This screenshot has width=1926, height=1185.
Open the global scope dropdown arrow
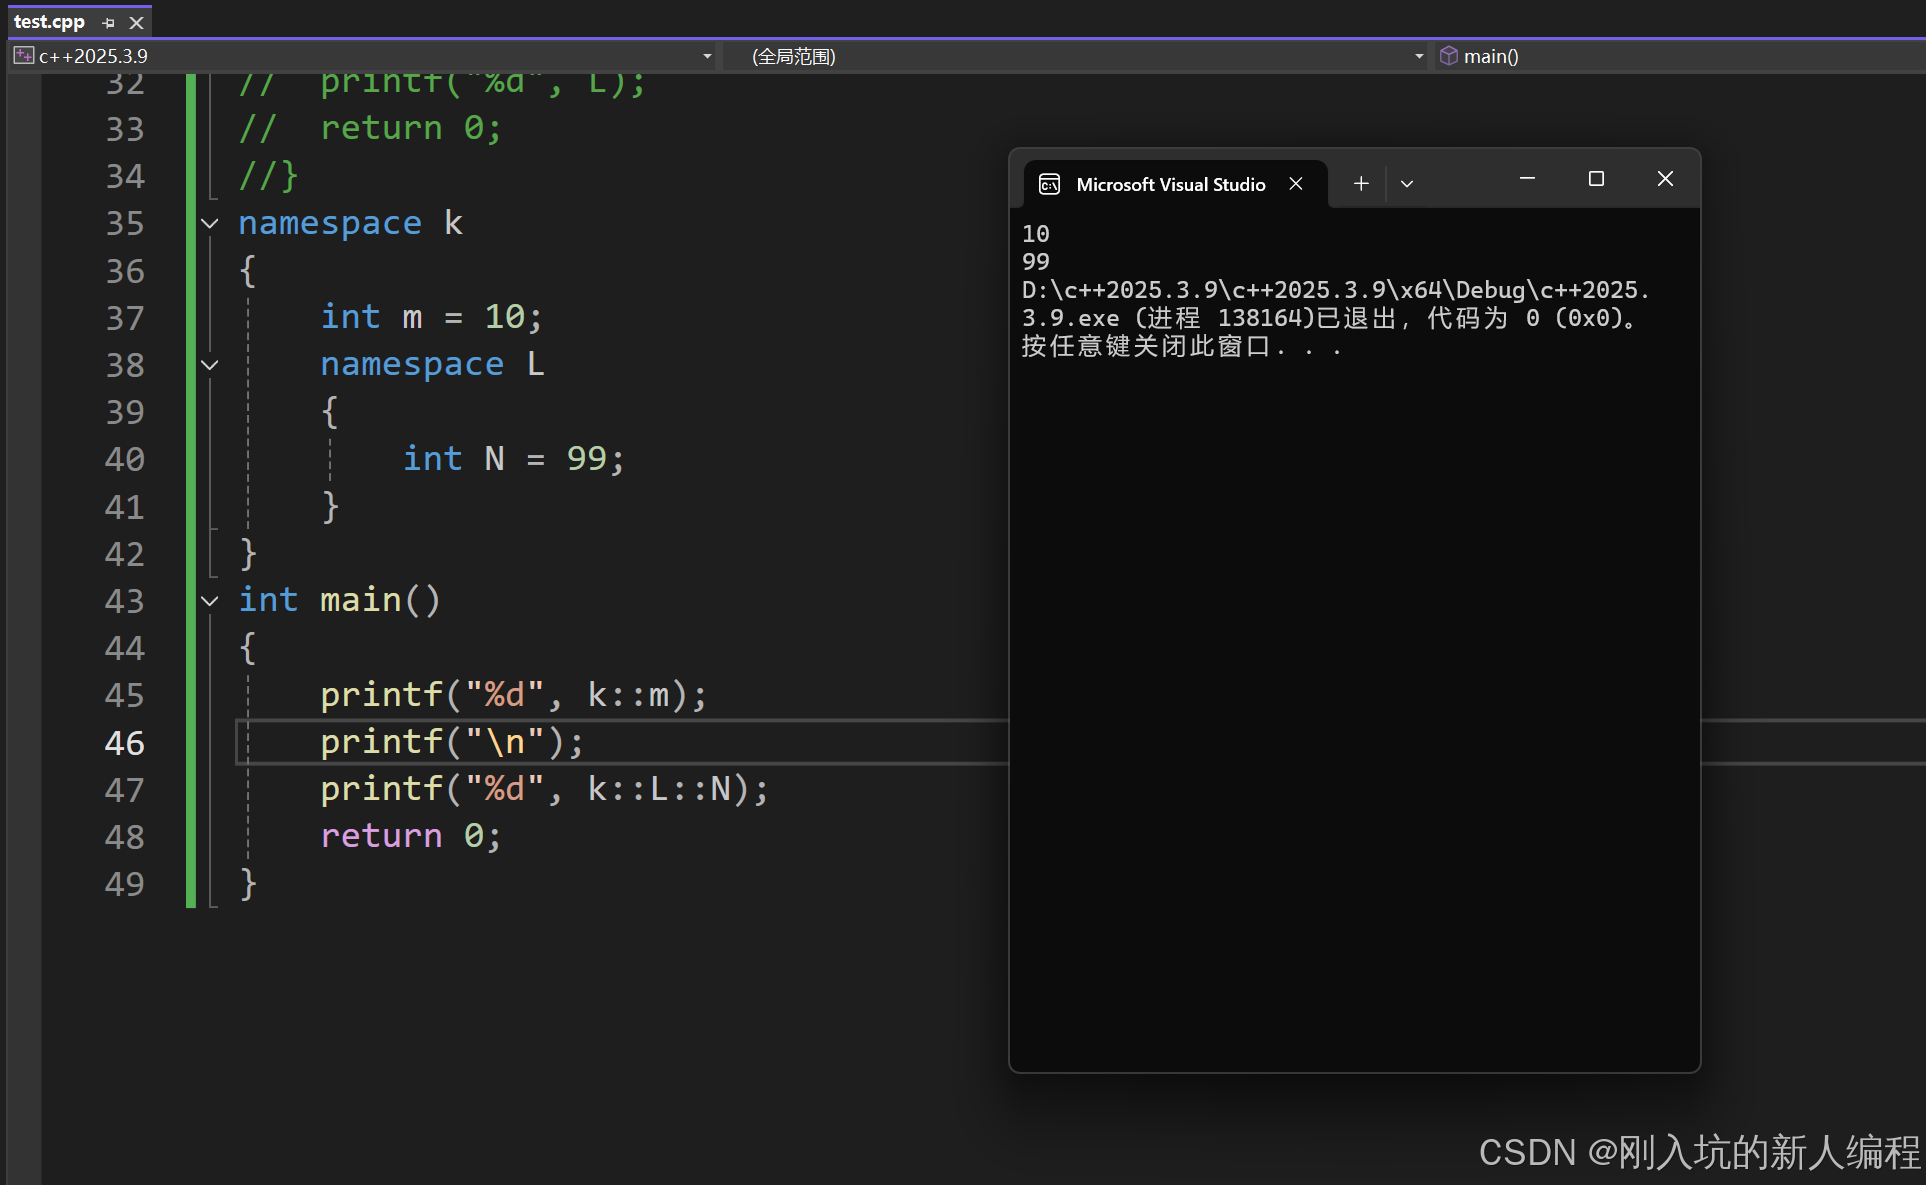click(1418, 56)
